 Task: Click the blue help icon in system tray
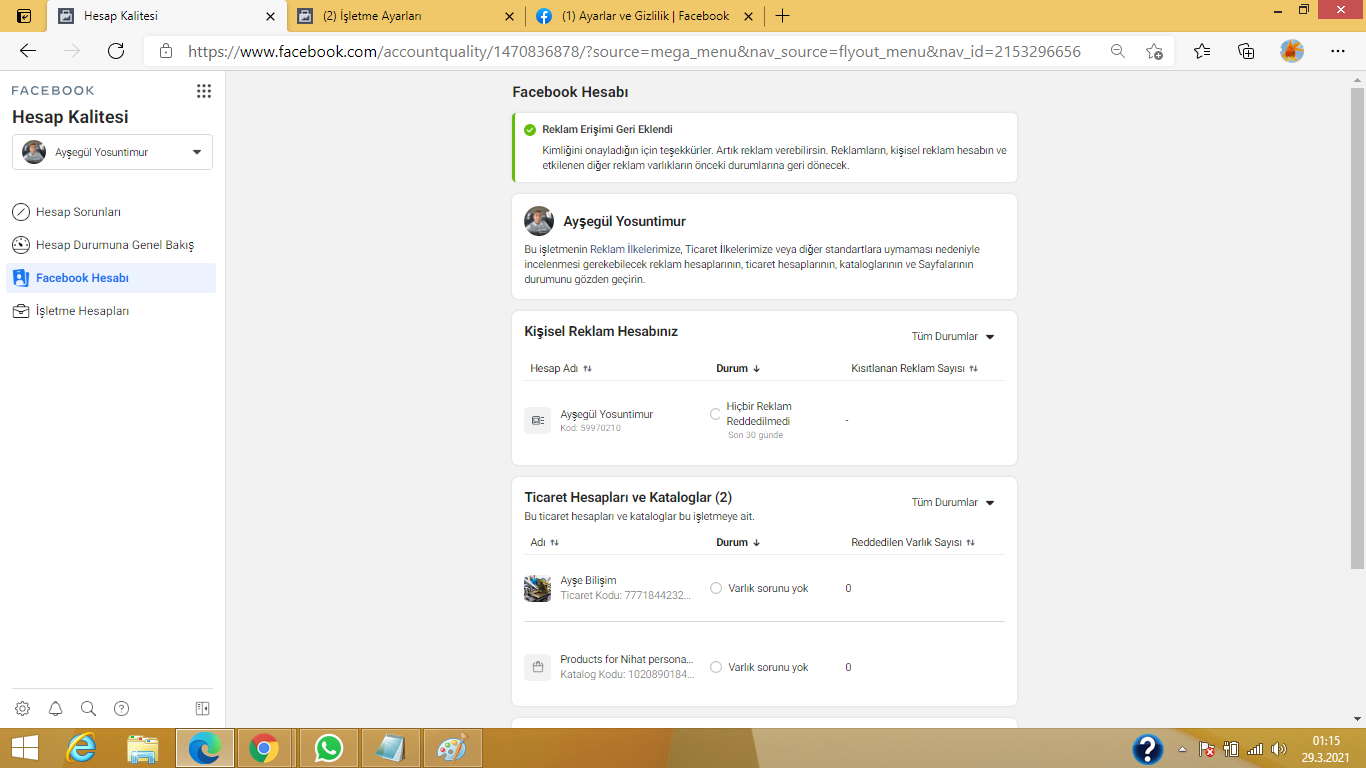pos(1147,749)
